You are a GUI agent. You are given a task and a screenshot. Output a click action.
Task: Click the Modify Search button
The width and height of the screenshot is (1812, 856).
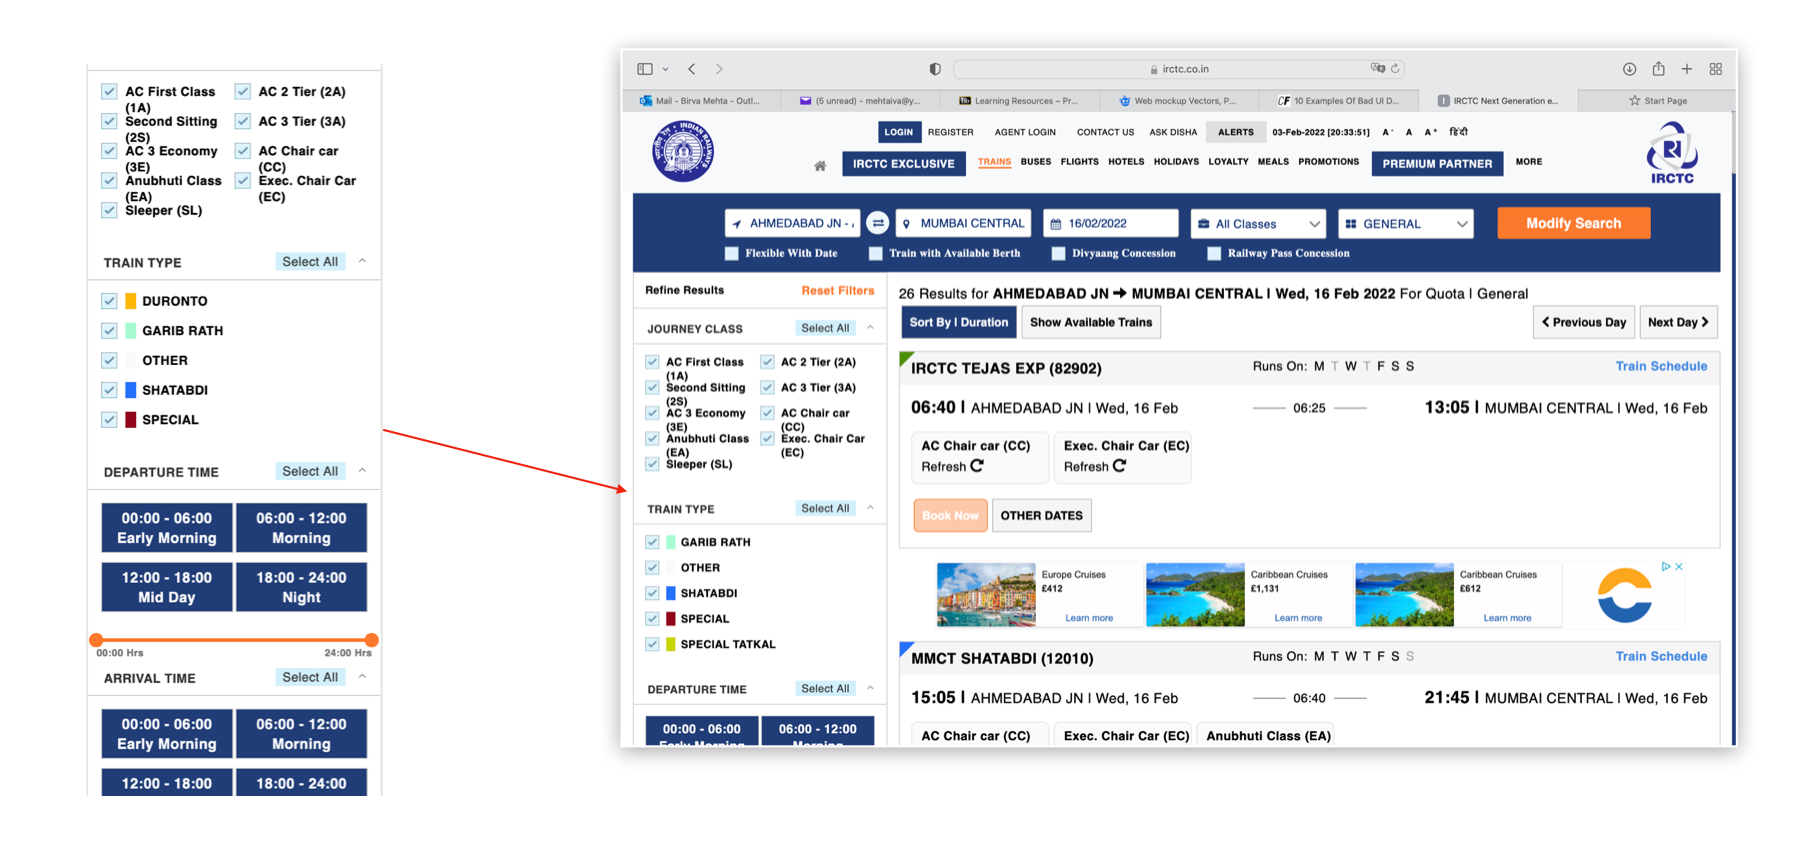tap(1573, 223)
